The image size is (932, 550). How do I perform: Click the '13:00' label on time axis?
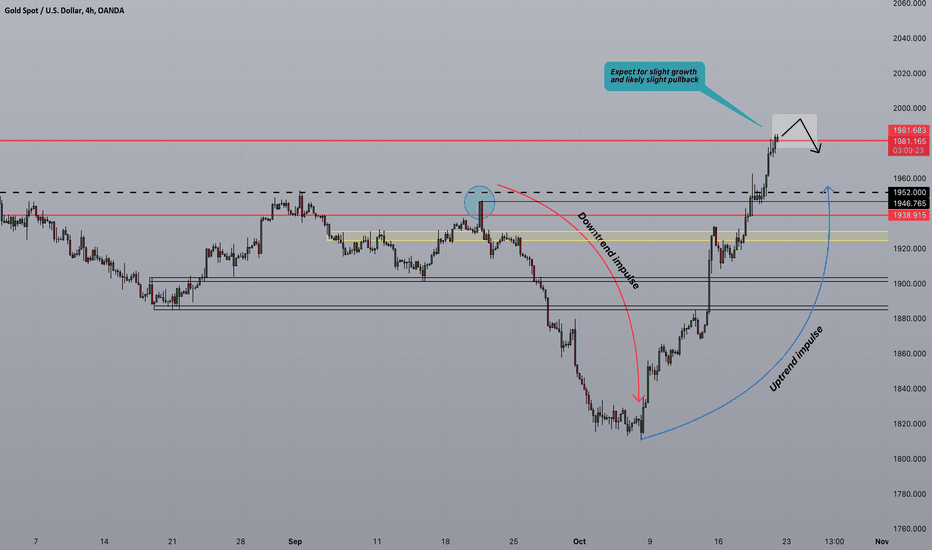pyautogui.click(x=834, y=542)
